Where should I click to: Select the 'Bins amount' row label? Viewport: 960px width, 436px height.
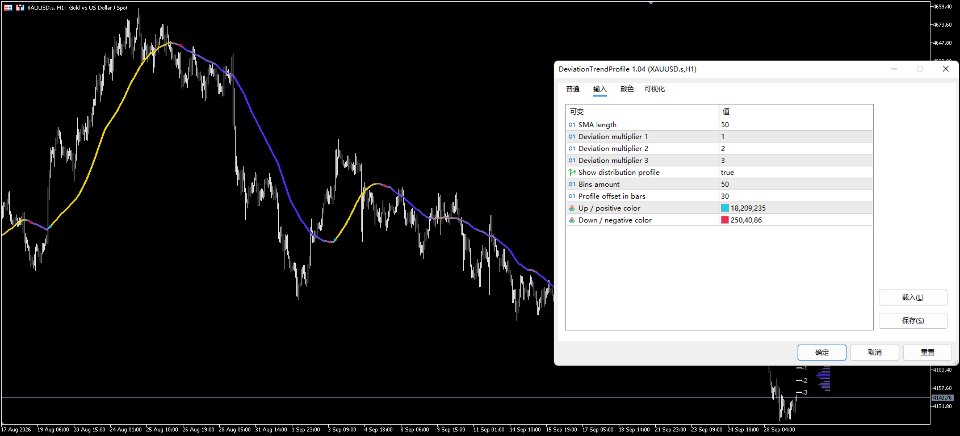tap(599, 184)
